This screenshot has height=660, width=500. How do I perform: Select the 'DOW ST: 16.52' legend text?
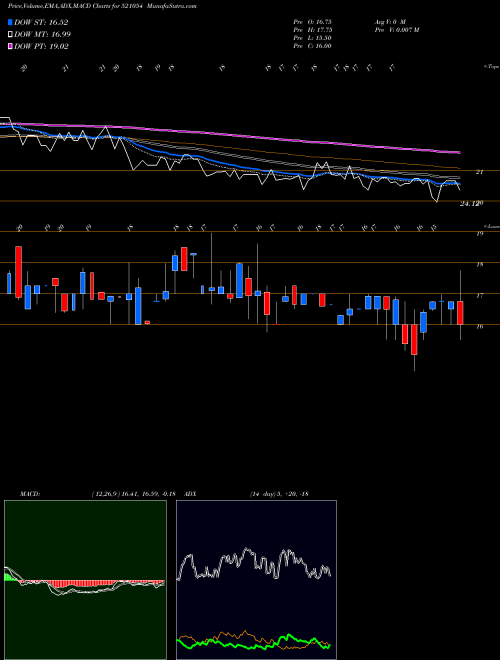[41, 22]
